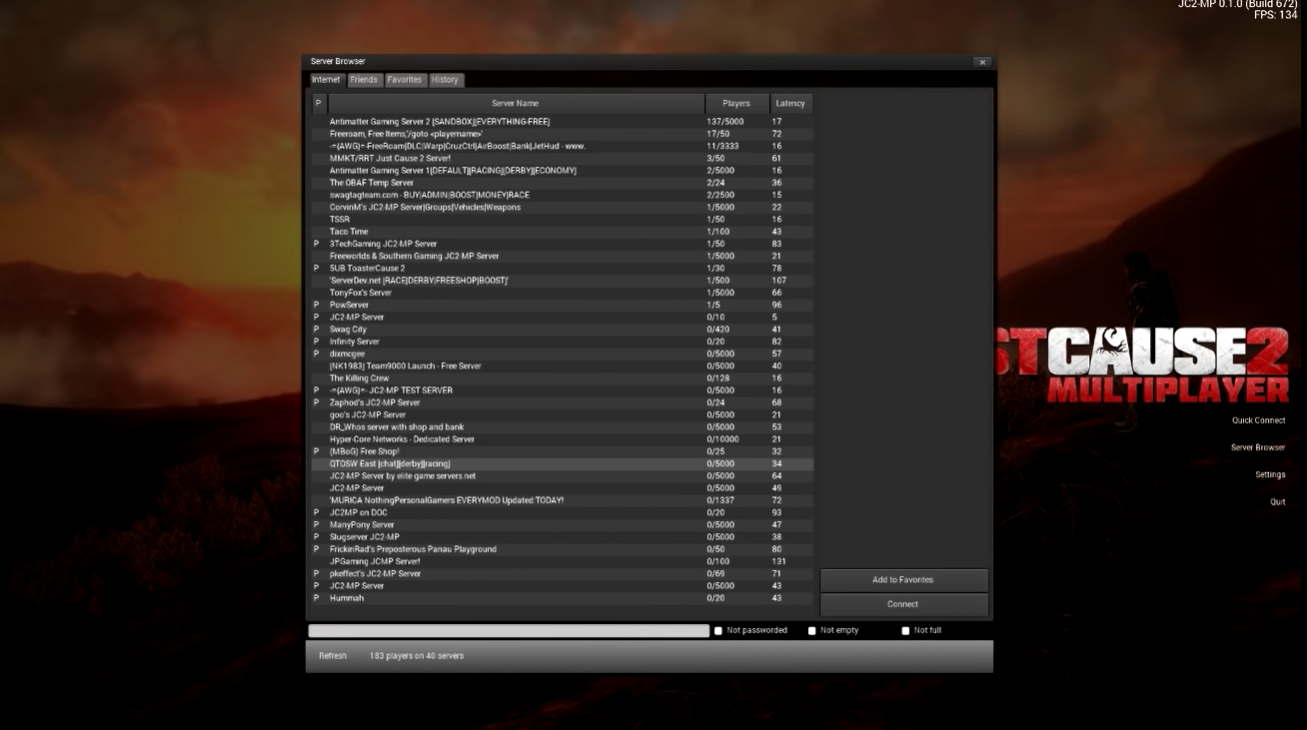Open Settings from the main menu
Viewport: 1307px width, 730px height.
pos(1270,475)
